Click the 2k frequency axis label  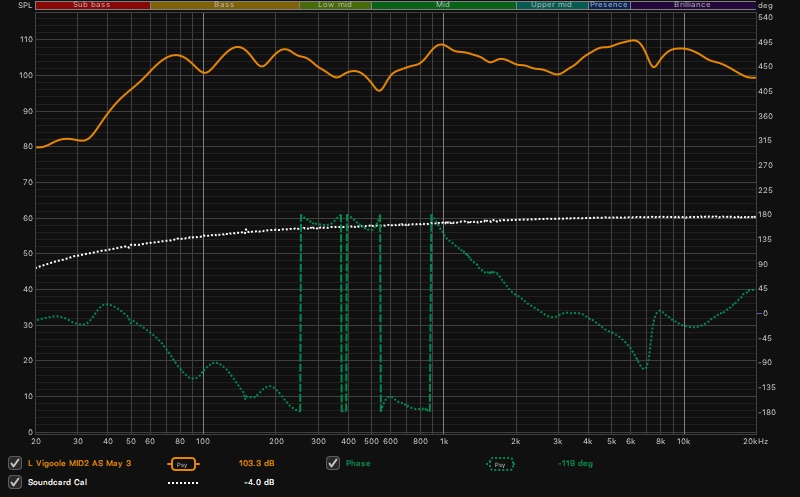point(516,441)
